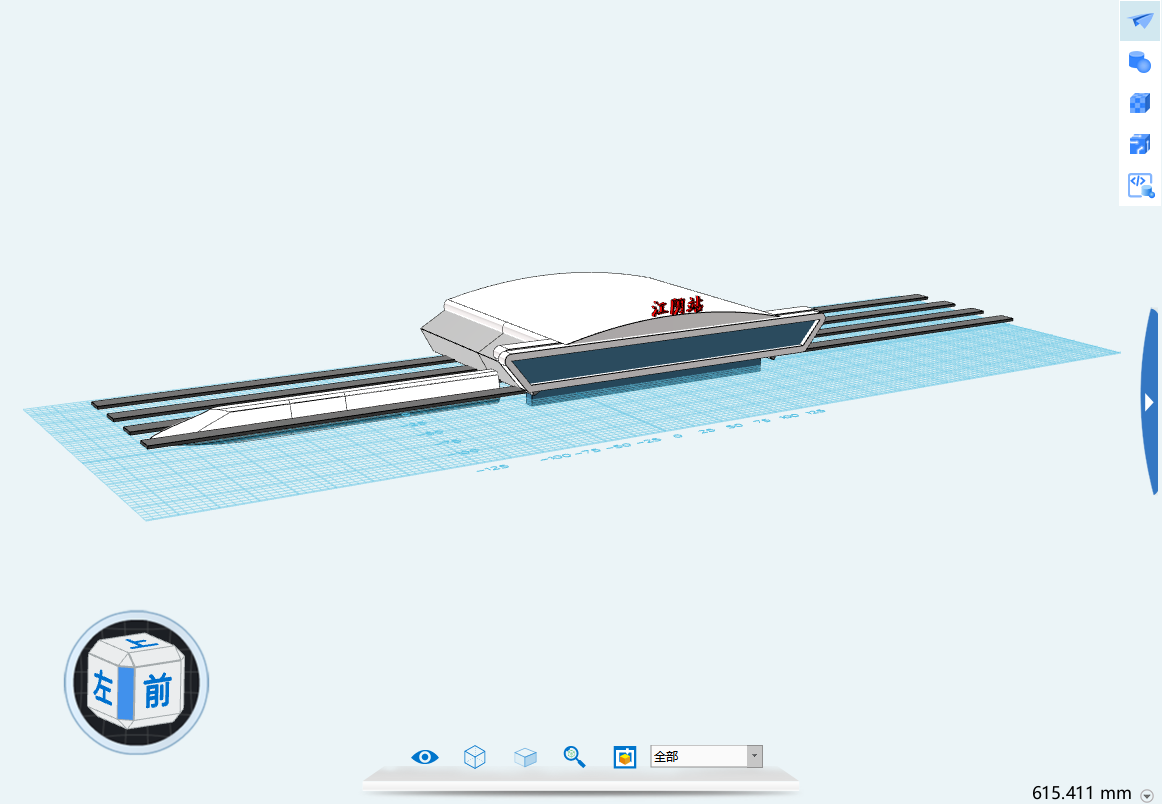This screenshot has height=804, width=1162.
Task: Open the basic primitives shapes icon
Action: click(x=1140, y=62)
